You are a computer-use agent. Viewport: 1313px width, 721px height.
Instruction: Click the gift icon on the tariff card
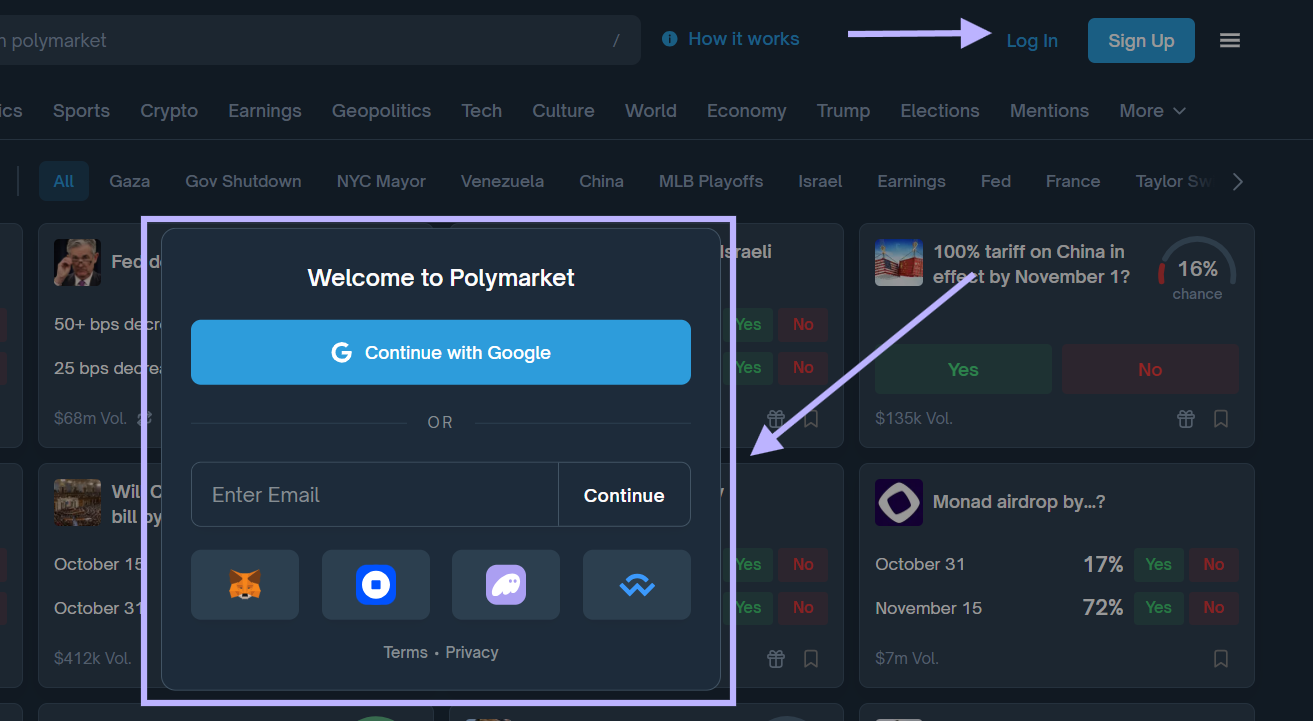[x=1185, y=419]
